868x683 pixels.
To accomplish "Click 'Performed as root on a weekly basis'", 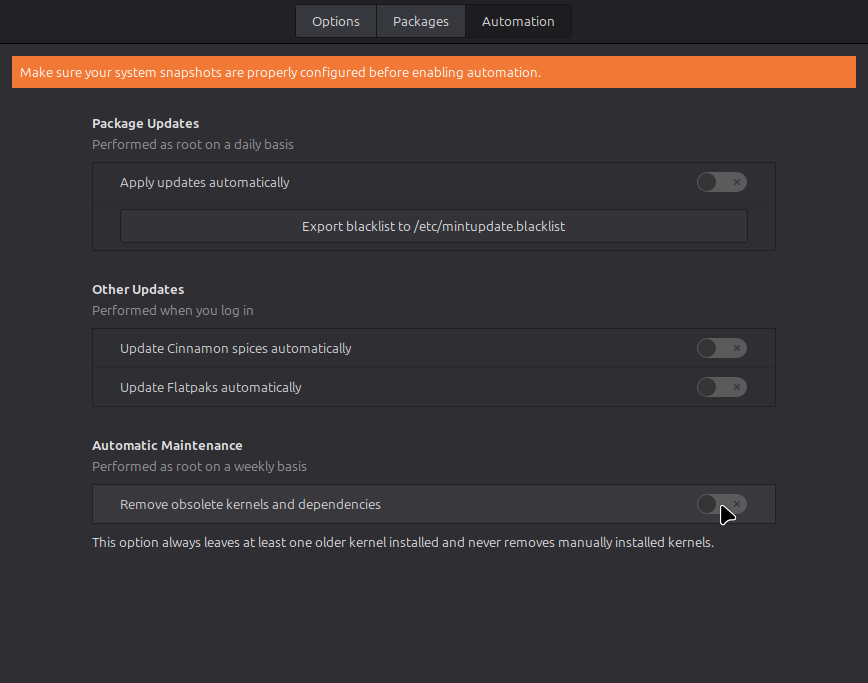I will 199,467.
